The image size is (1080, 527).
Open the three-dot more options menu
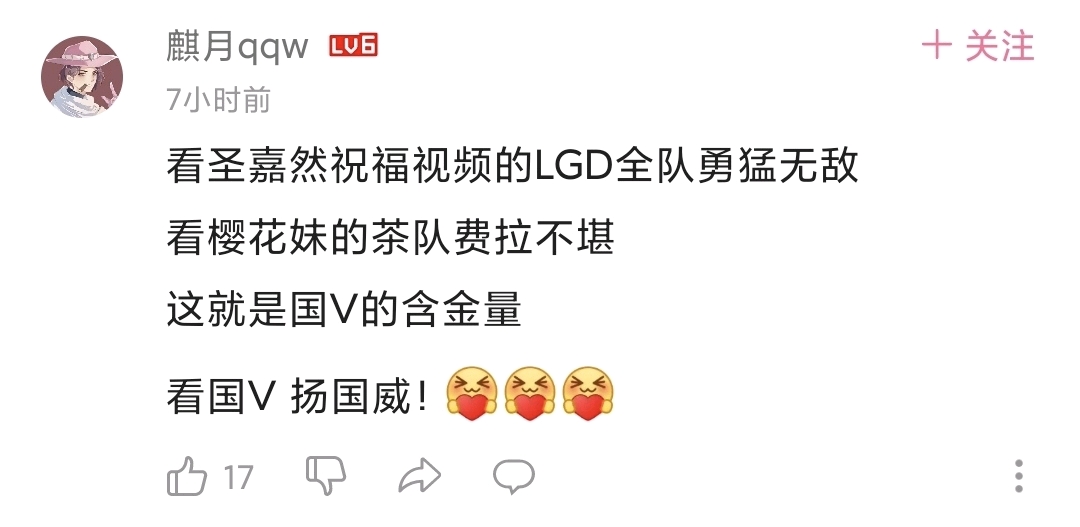[1019, 476]
